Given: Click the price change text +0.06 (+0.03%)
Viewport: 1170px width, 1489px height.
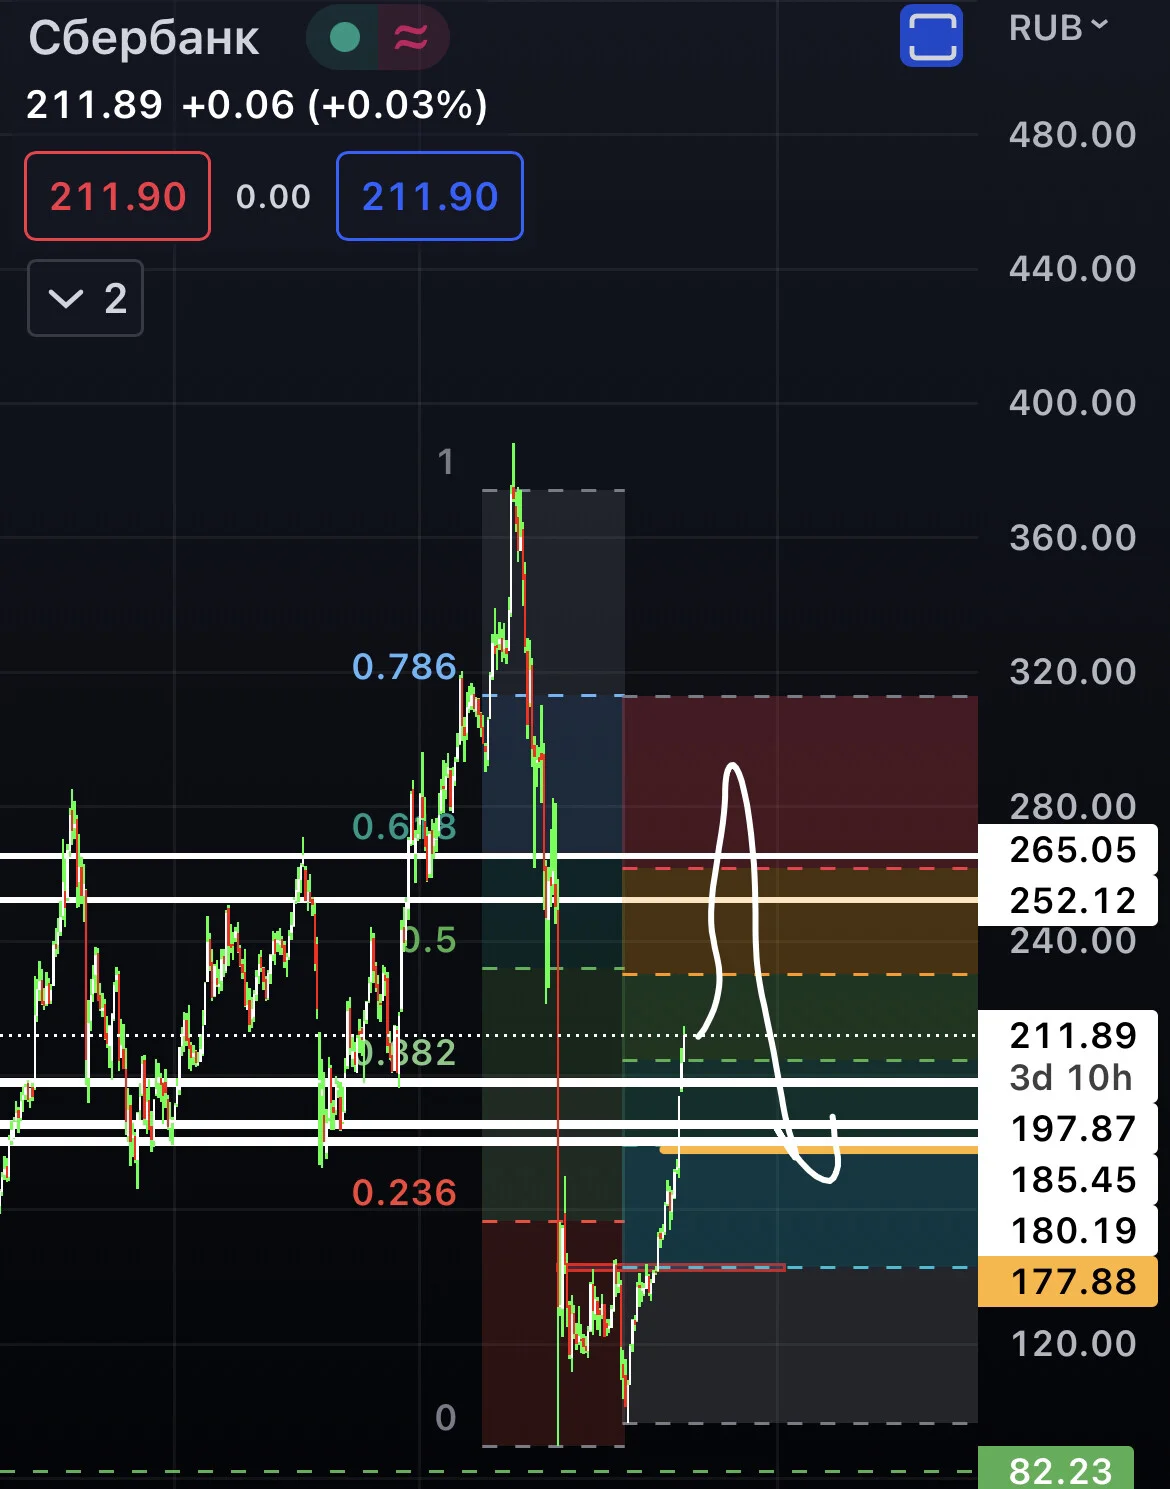Looking at the screenshot, I should [335, 104].
